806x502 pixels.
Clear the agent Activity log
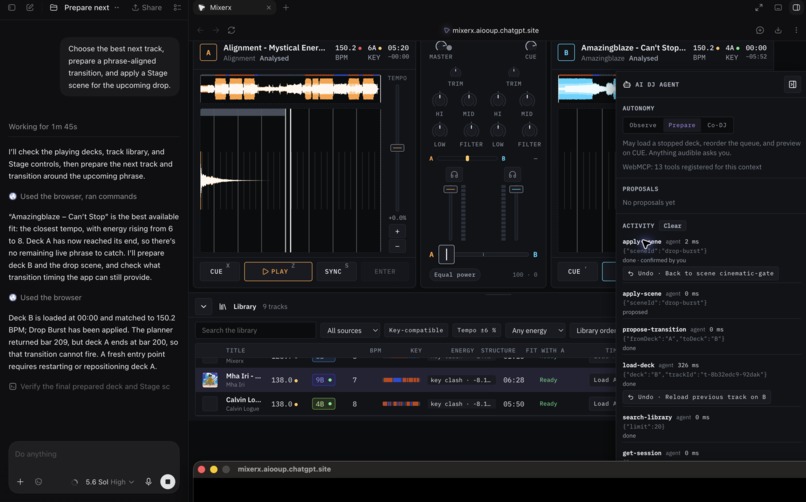(672, 226)
